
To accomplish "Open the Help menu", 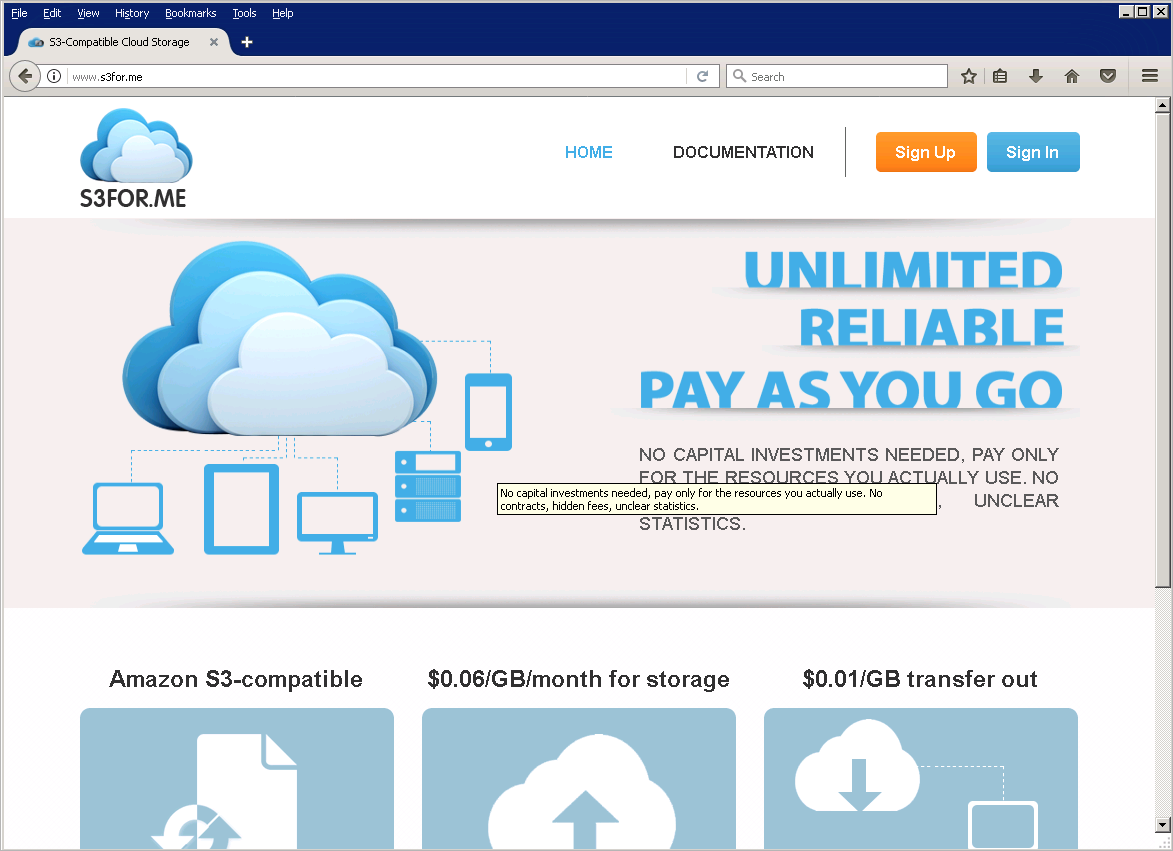I will pyautogui.click(x=282, y=13).
